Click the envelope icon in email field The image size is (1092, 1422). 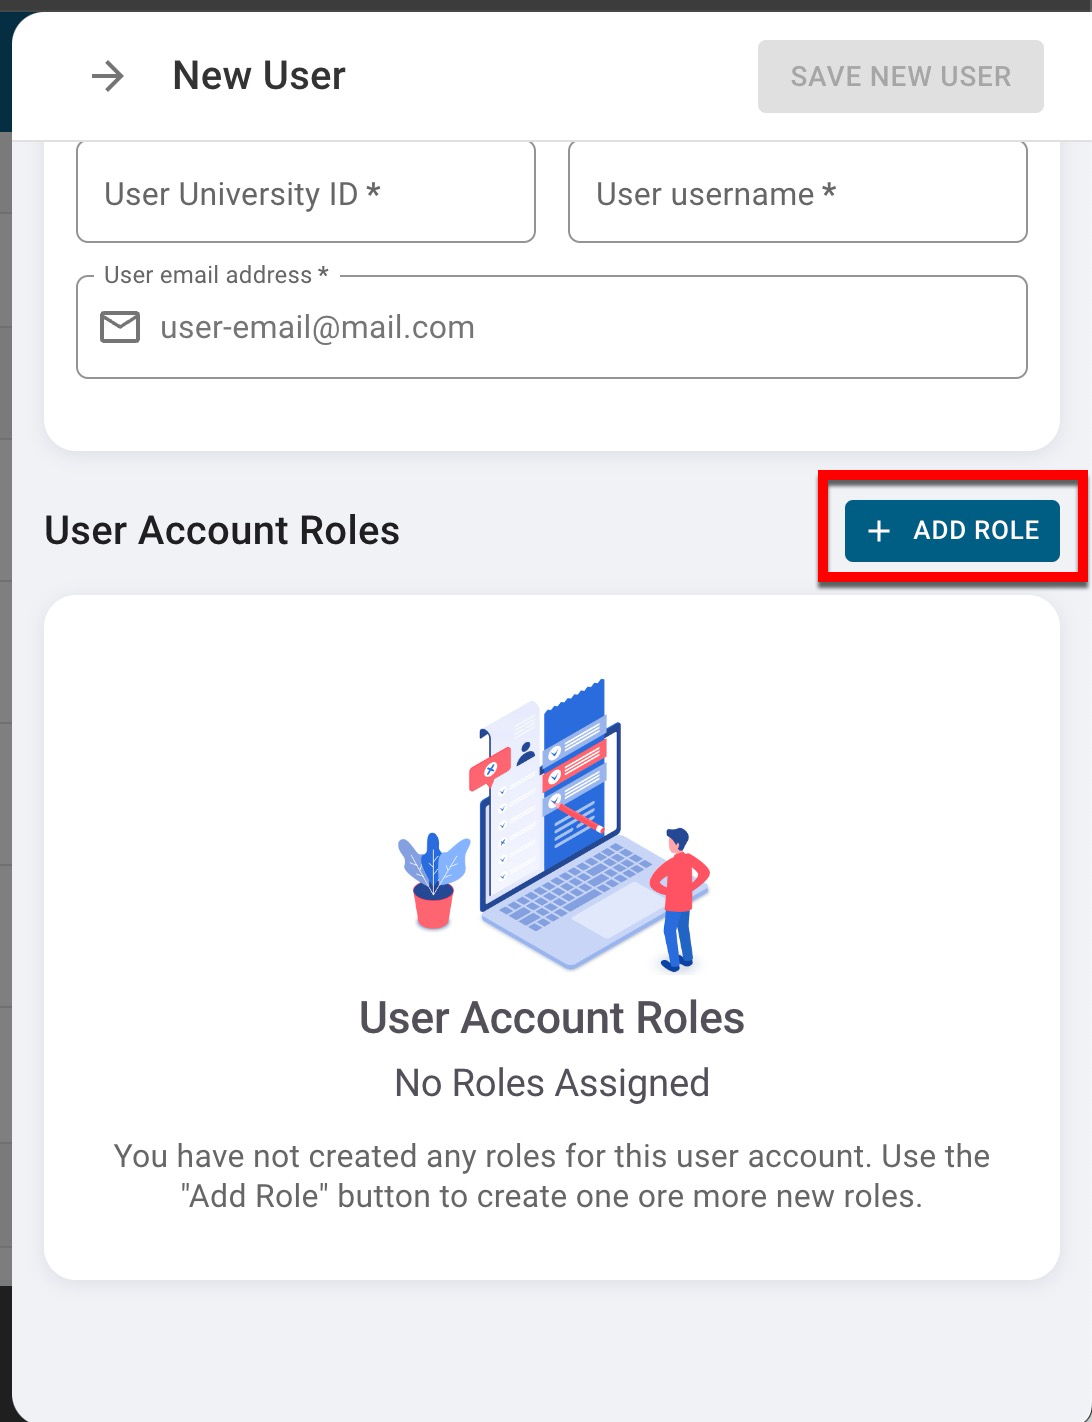click(x=120, y=327)
